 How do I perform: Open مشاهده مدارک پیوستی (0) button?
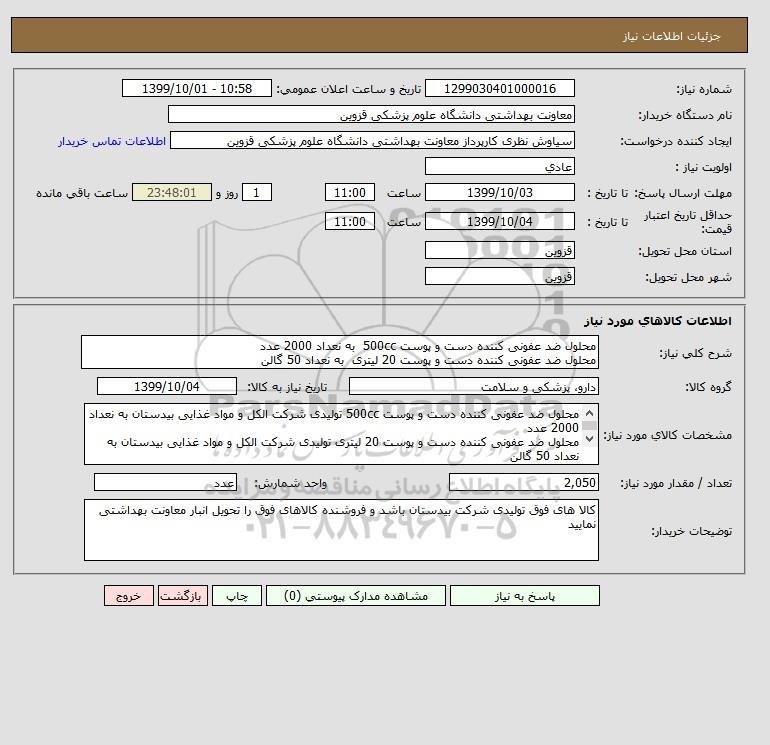click(x=356, y=596)
